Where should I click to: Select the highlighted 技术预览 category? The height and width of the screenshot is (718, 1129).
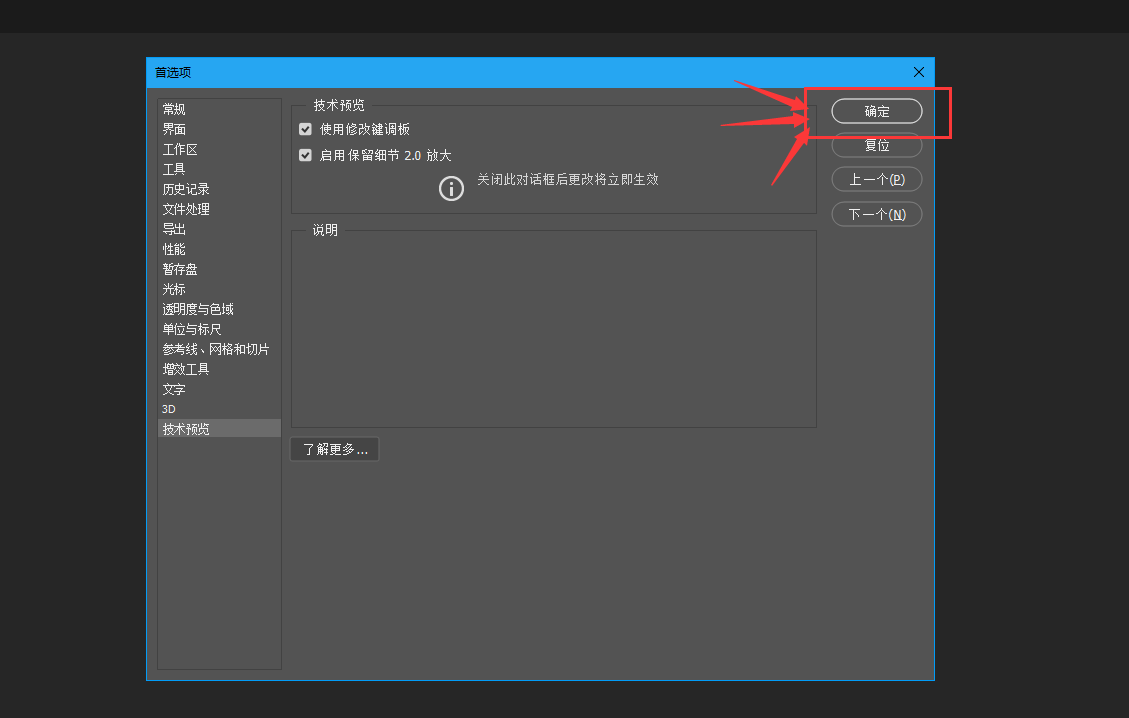point(219,428)
